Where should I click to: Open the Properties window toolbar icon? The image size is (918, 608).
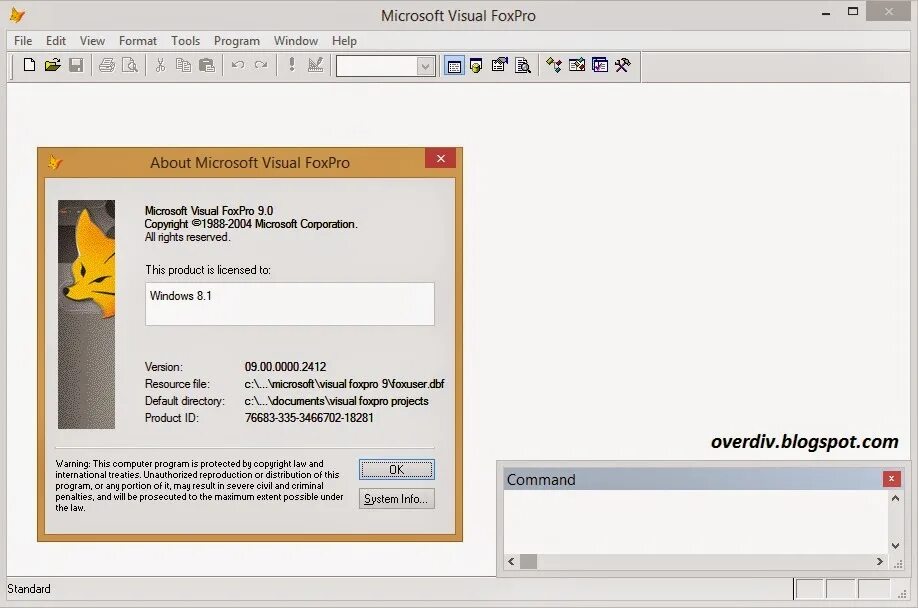[499, 66]
